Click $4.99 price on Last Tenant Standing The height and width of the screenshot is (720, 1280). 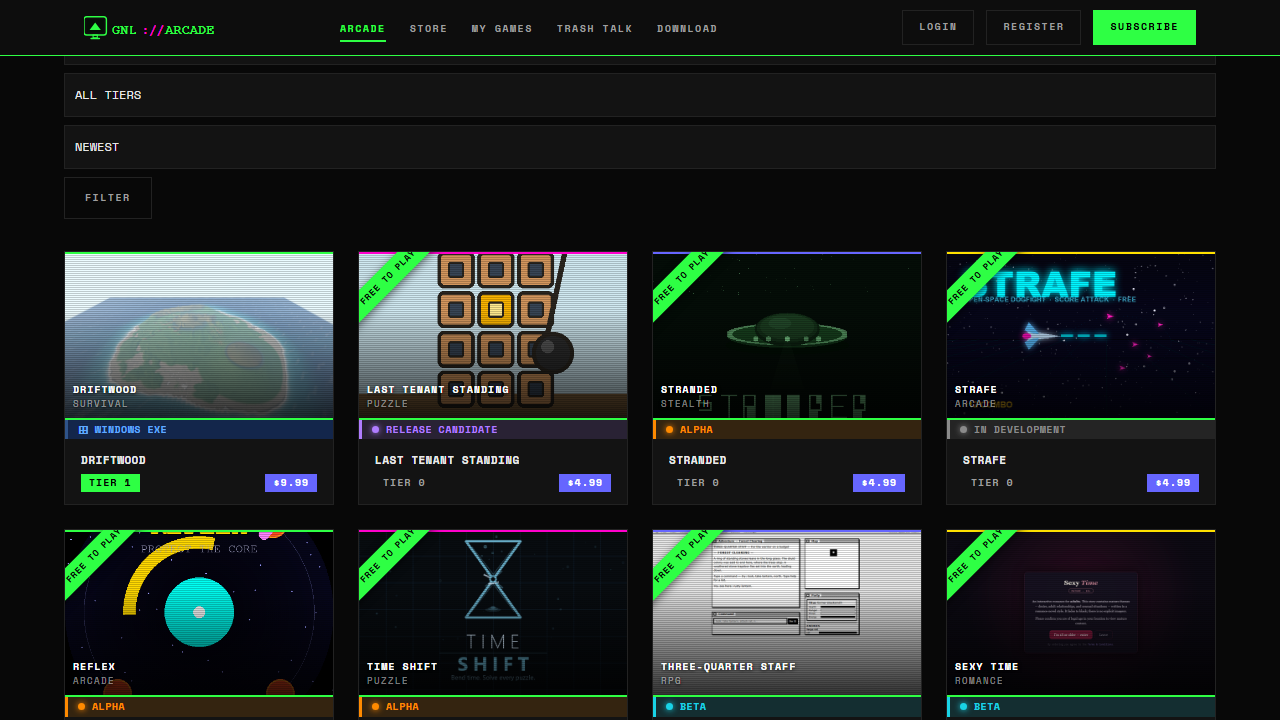tap(585, 483)
